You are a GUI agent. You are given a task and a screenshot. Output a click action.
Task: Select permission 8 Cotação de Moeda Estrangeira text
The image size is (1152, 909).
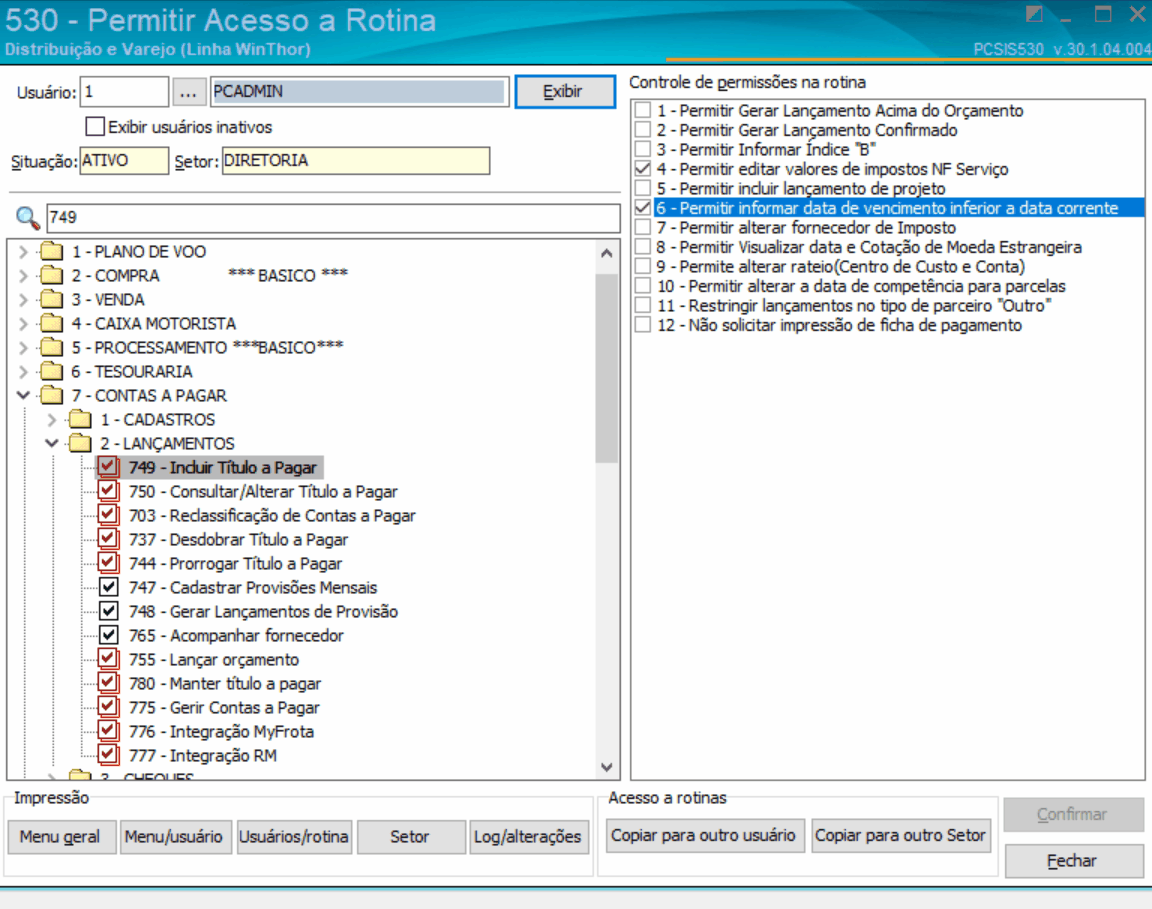tap(868, 247)
